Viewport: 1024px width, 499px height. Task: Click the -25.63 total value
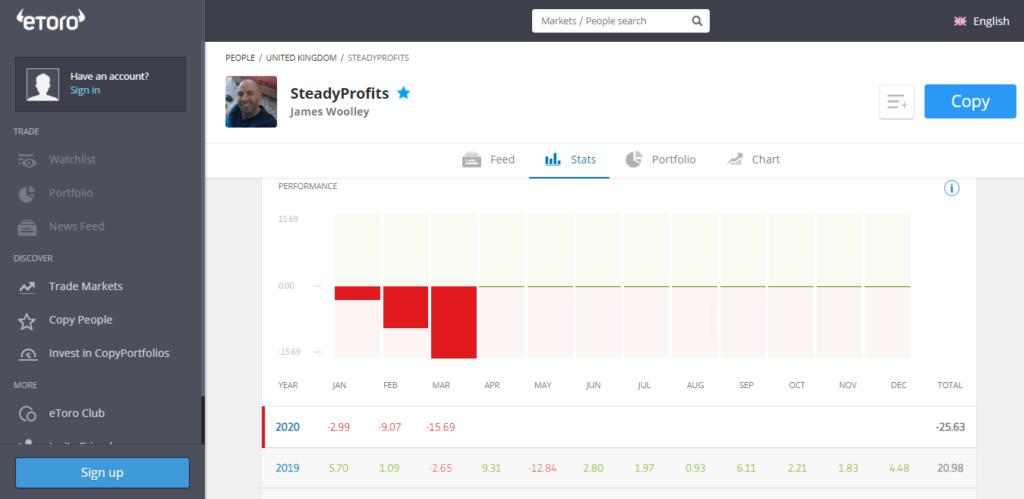click(950, 427)
